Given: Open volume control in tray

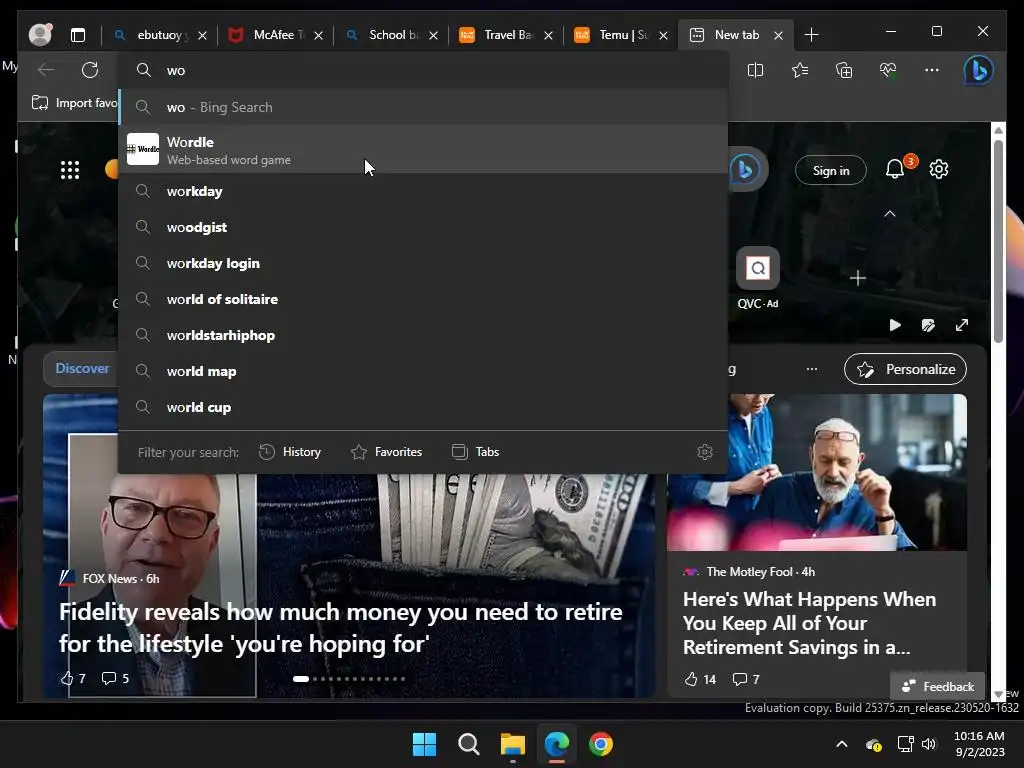Looking at the screenshot, I should (x=929, y=744).
